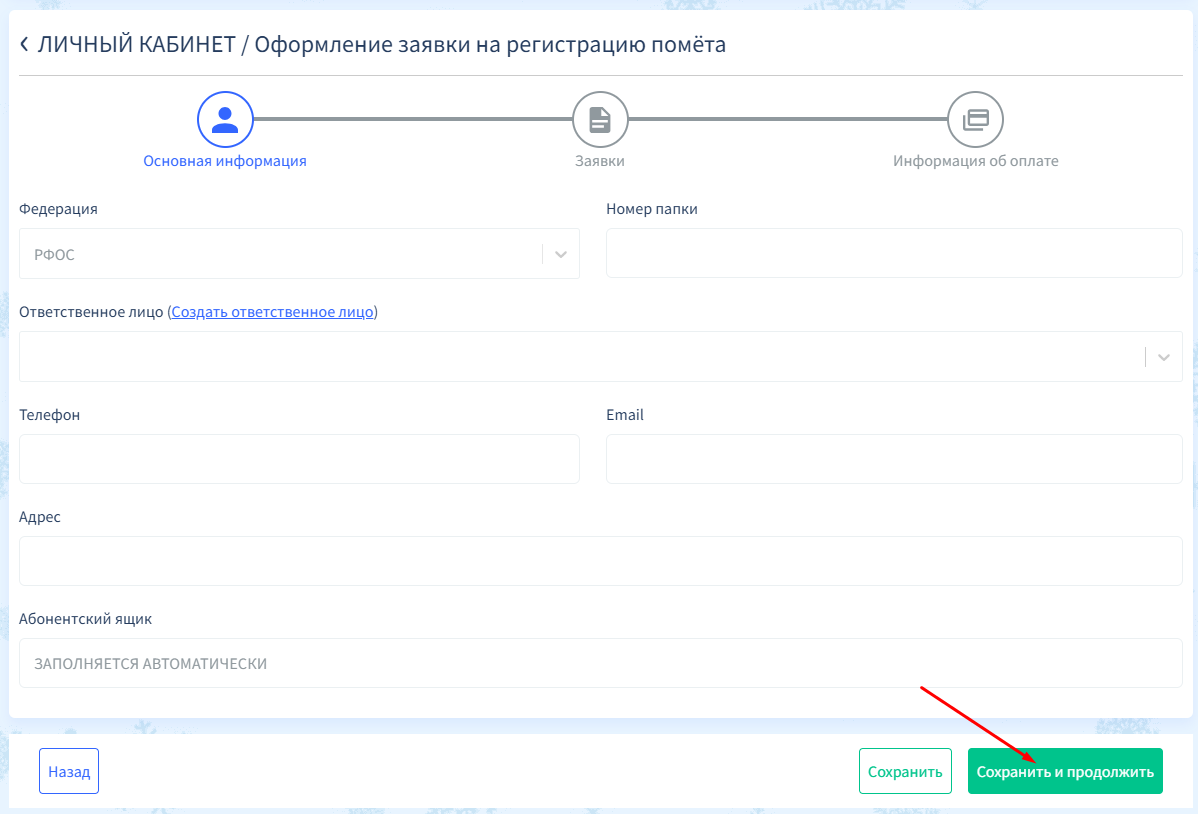The width and height of the screenshot is (1198, 814).
Task: Select the person icon step circle
Action: 225,120
